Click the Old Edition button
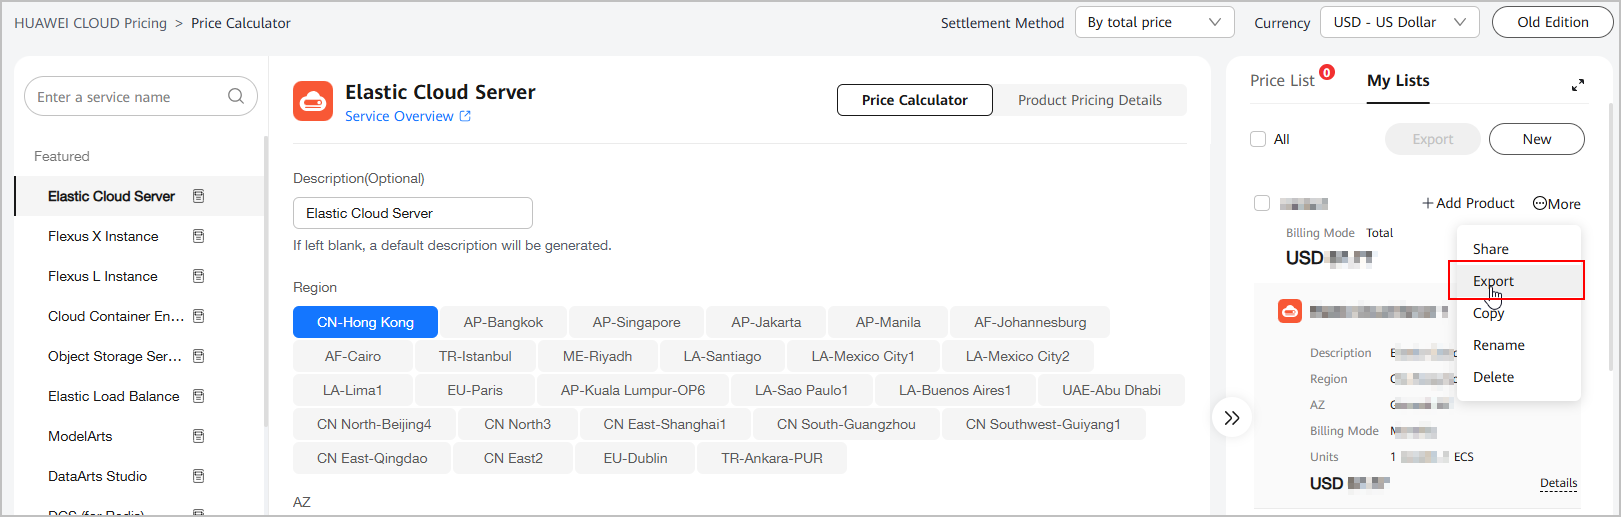The width and height of the screenshot is (1621, 517). [1552, 22]
